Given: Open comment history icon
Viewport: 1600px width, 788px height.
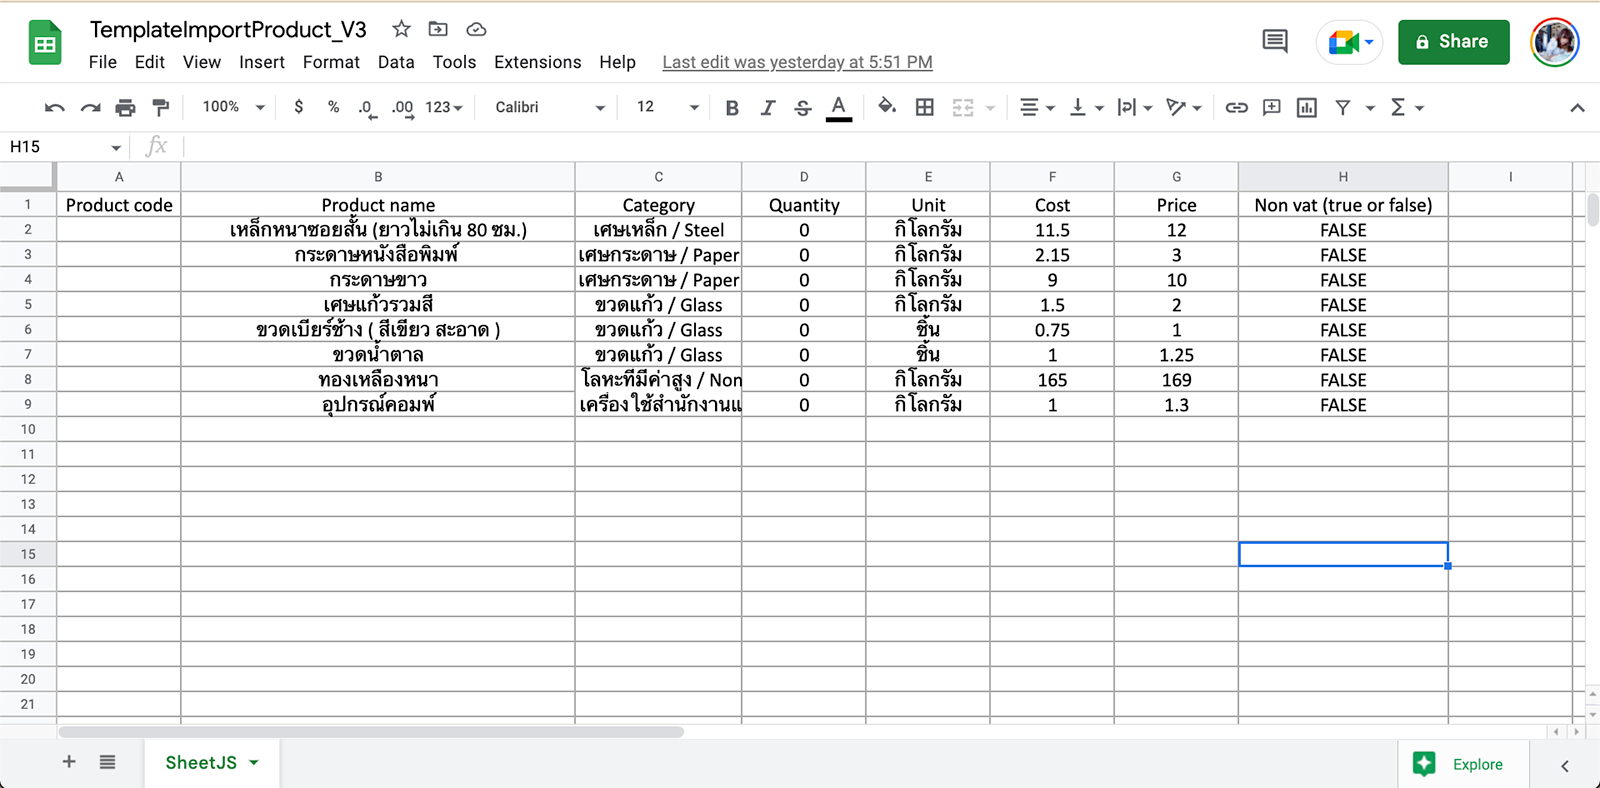Looking at the screenshot, I should coord(1274,42).
